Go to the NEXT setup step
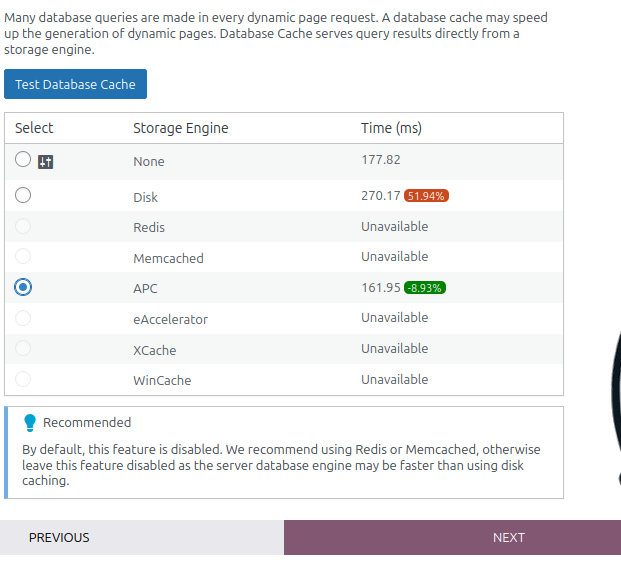 [x=452, y=537]
